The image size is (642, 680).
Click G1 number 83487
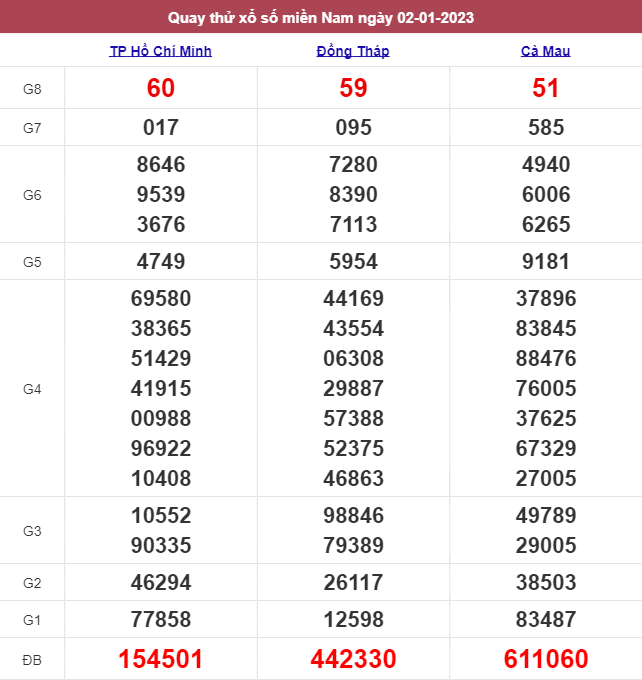pyautogui.click(x=546, y=620)
